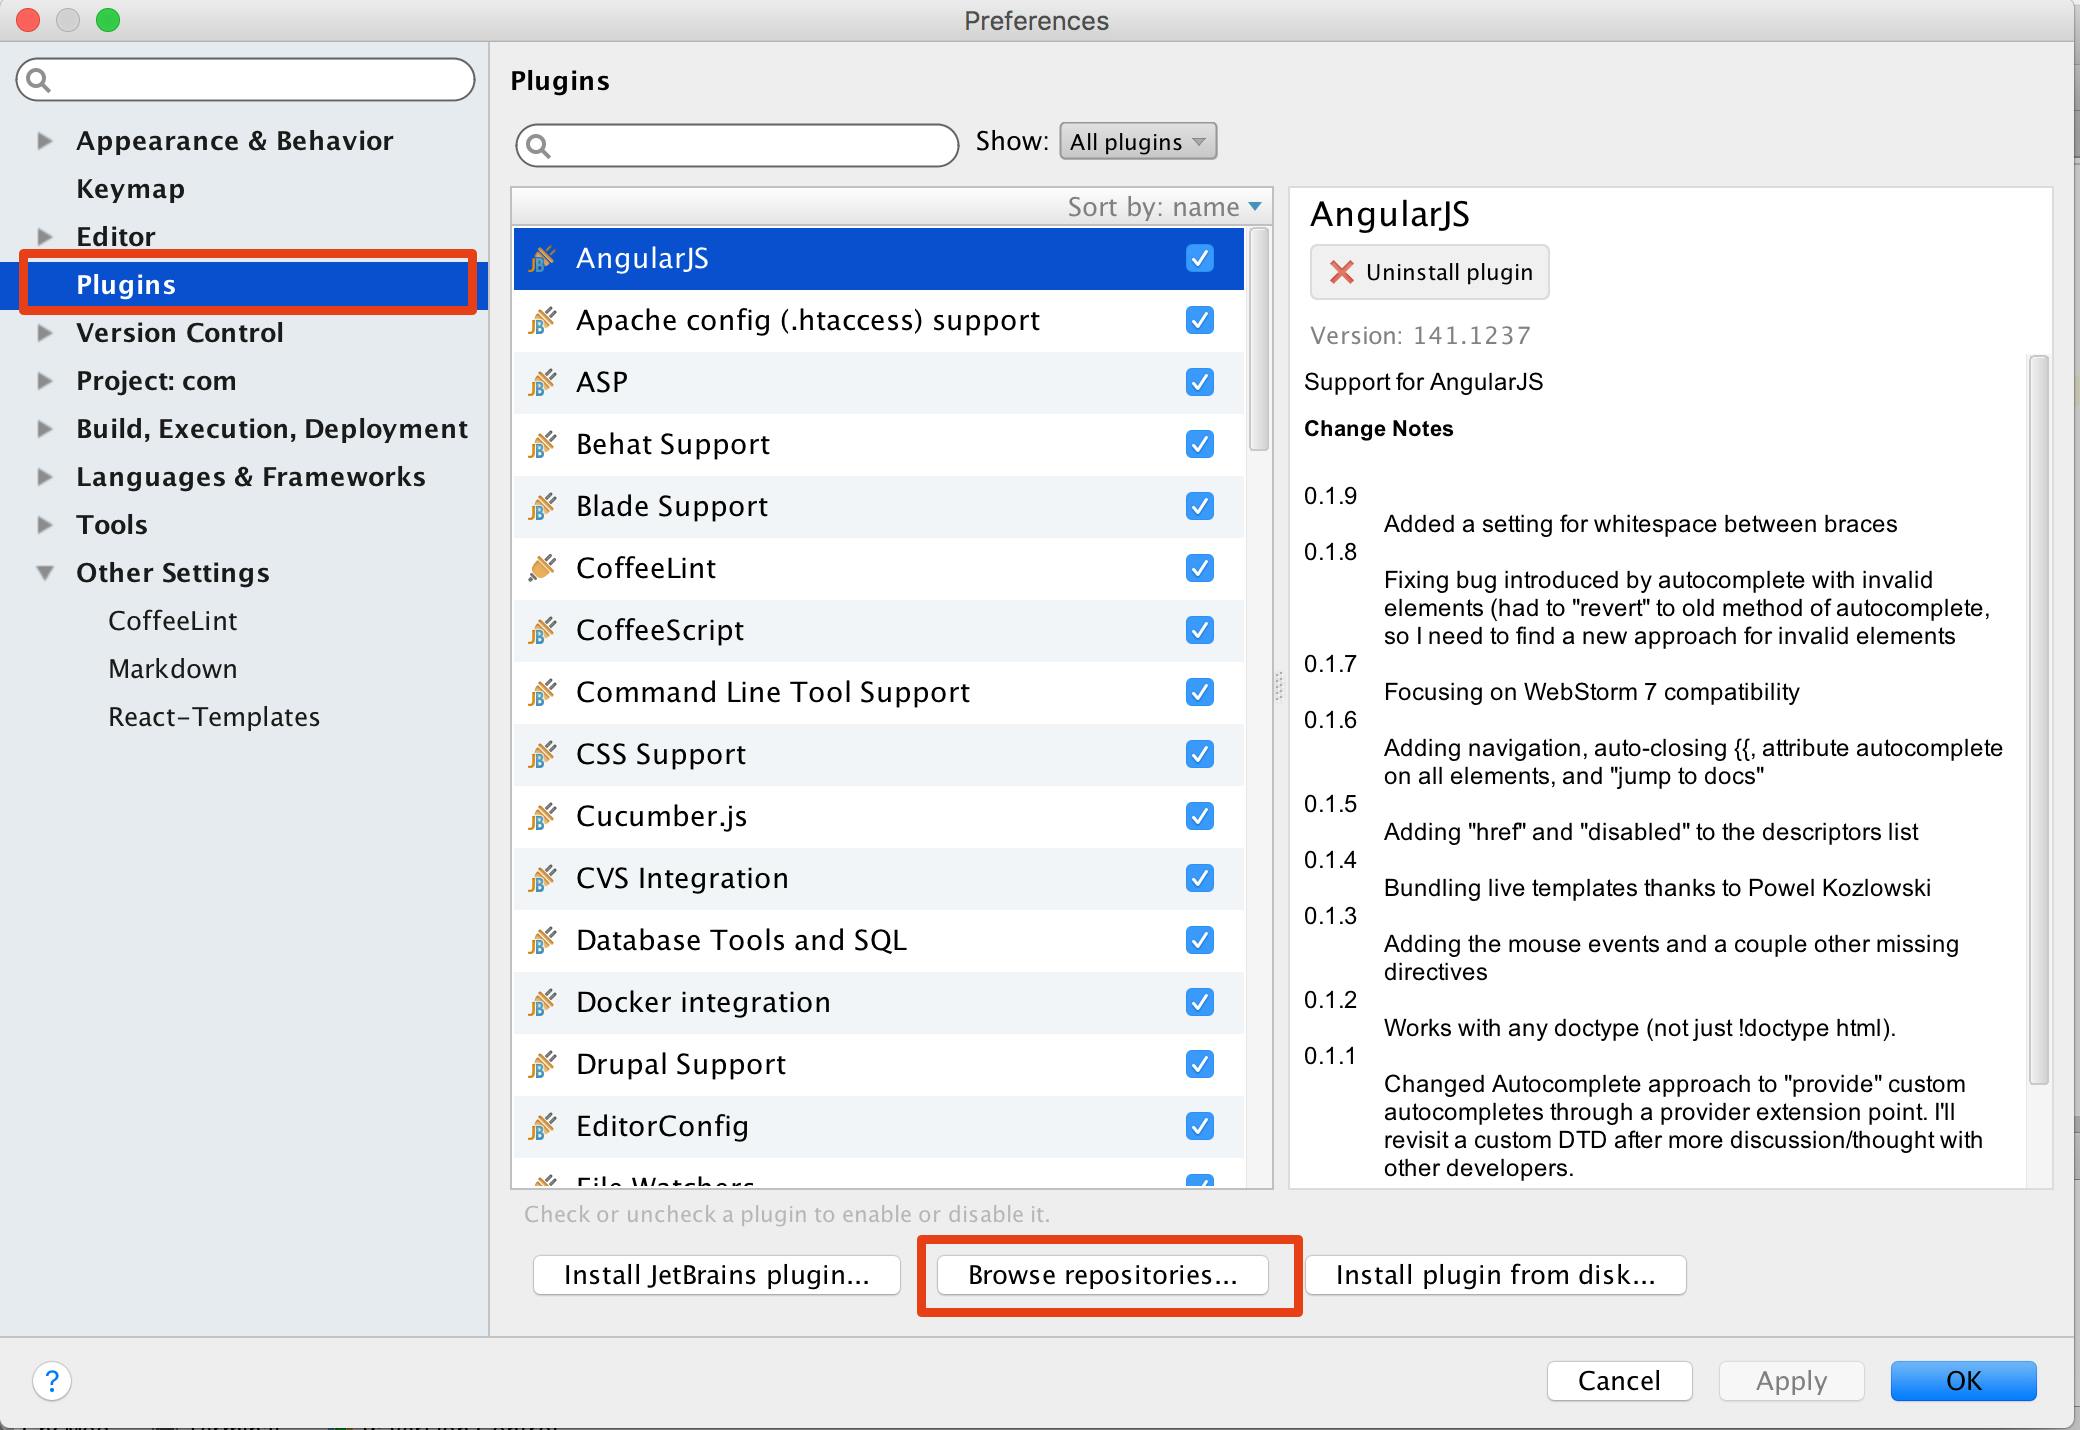Image resolution: width=2080 pixels, height=1430 pixels.
Task: Click the Browse repositories button
Action: (x=1103, y=1275)
